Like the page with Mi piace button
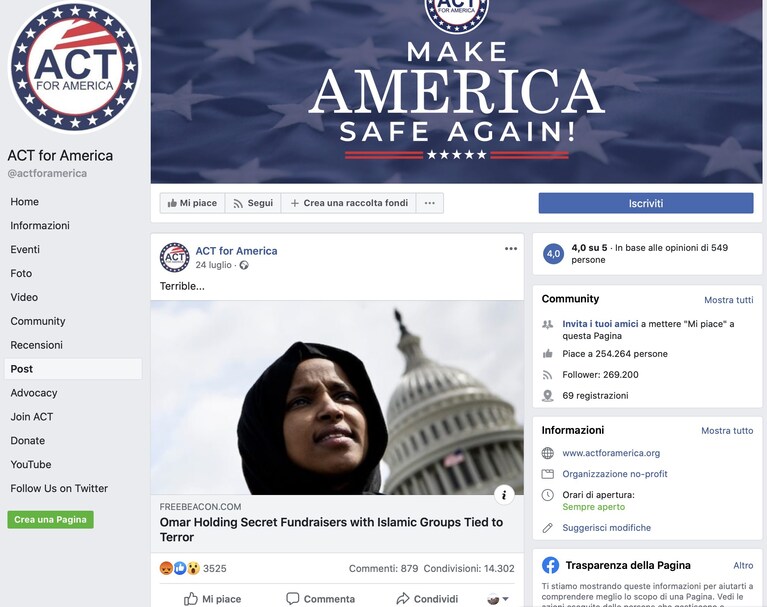The height and width of the screenshot is (607, 767). tap(192, 203)
